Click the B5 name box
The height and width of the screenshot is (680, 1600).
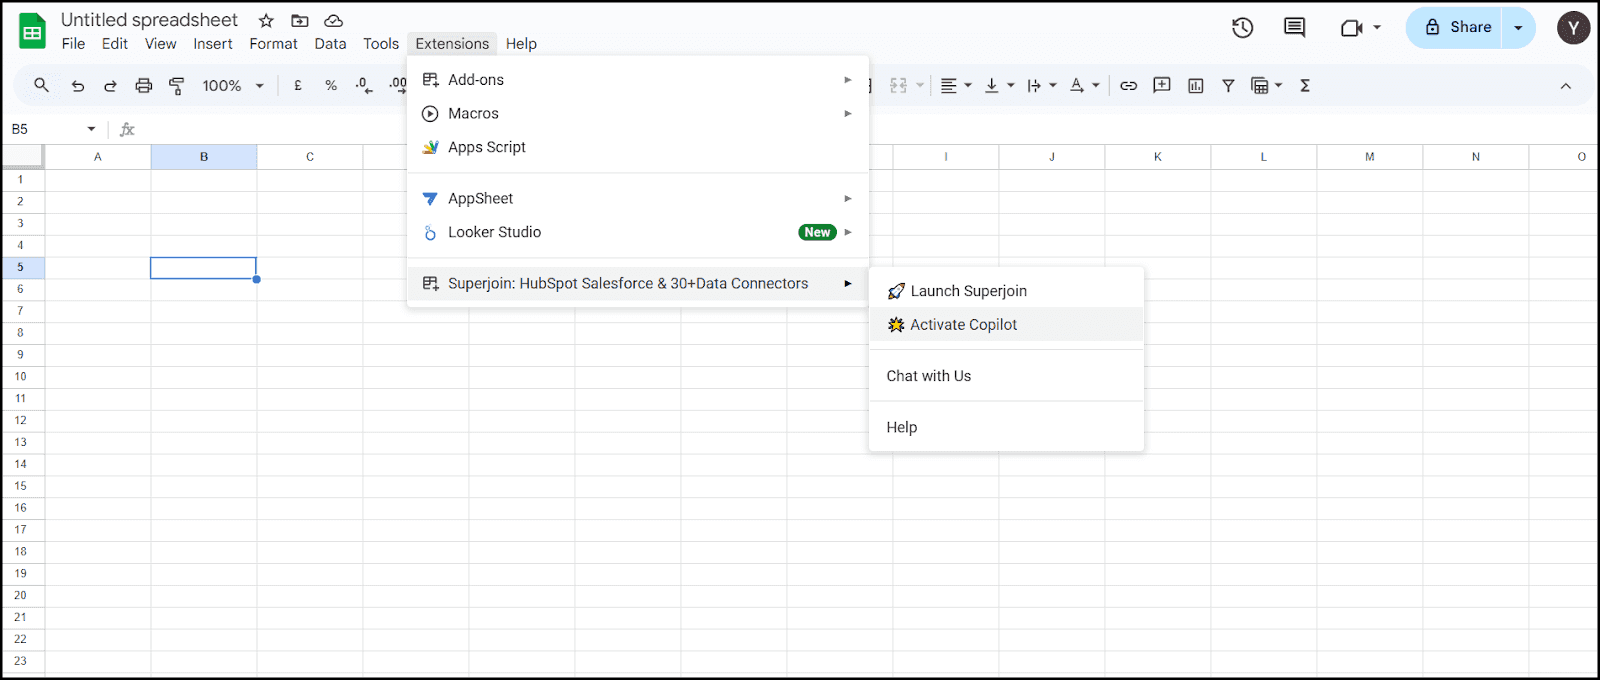point(45,129)
